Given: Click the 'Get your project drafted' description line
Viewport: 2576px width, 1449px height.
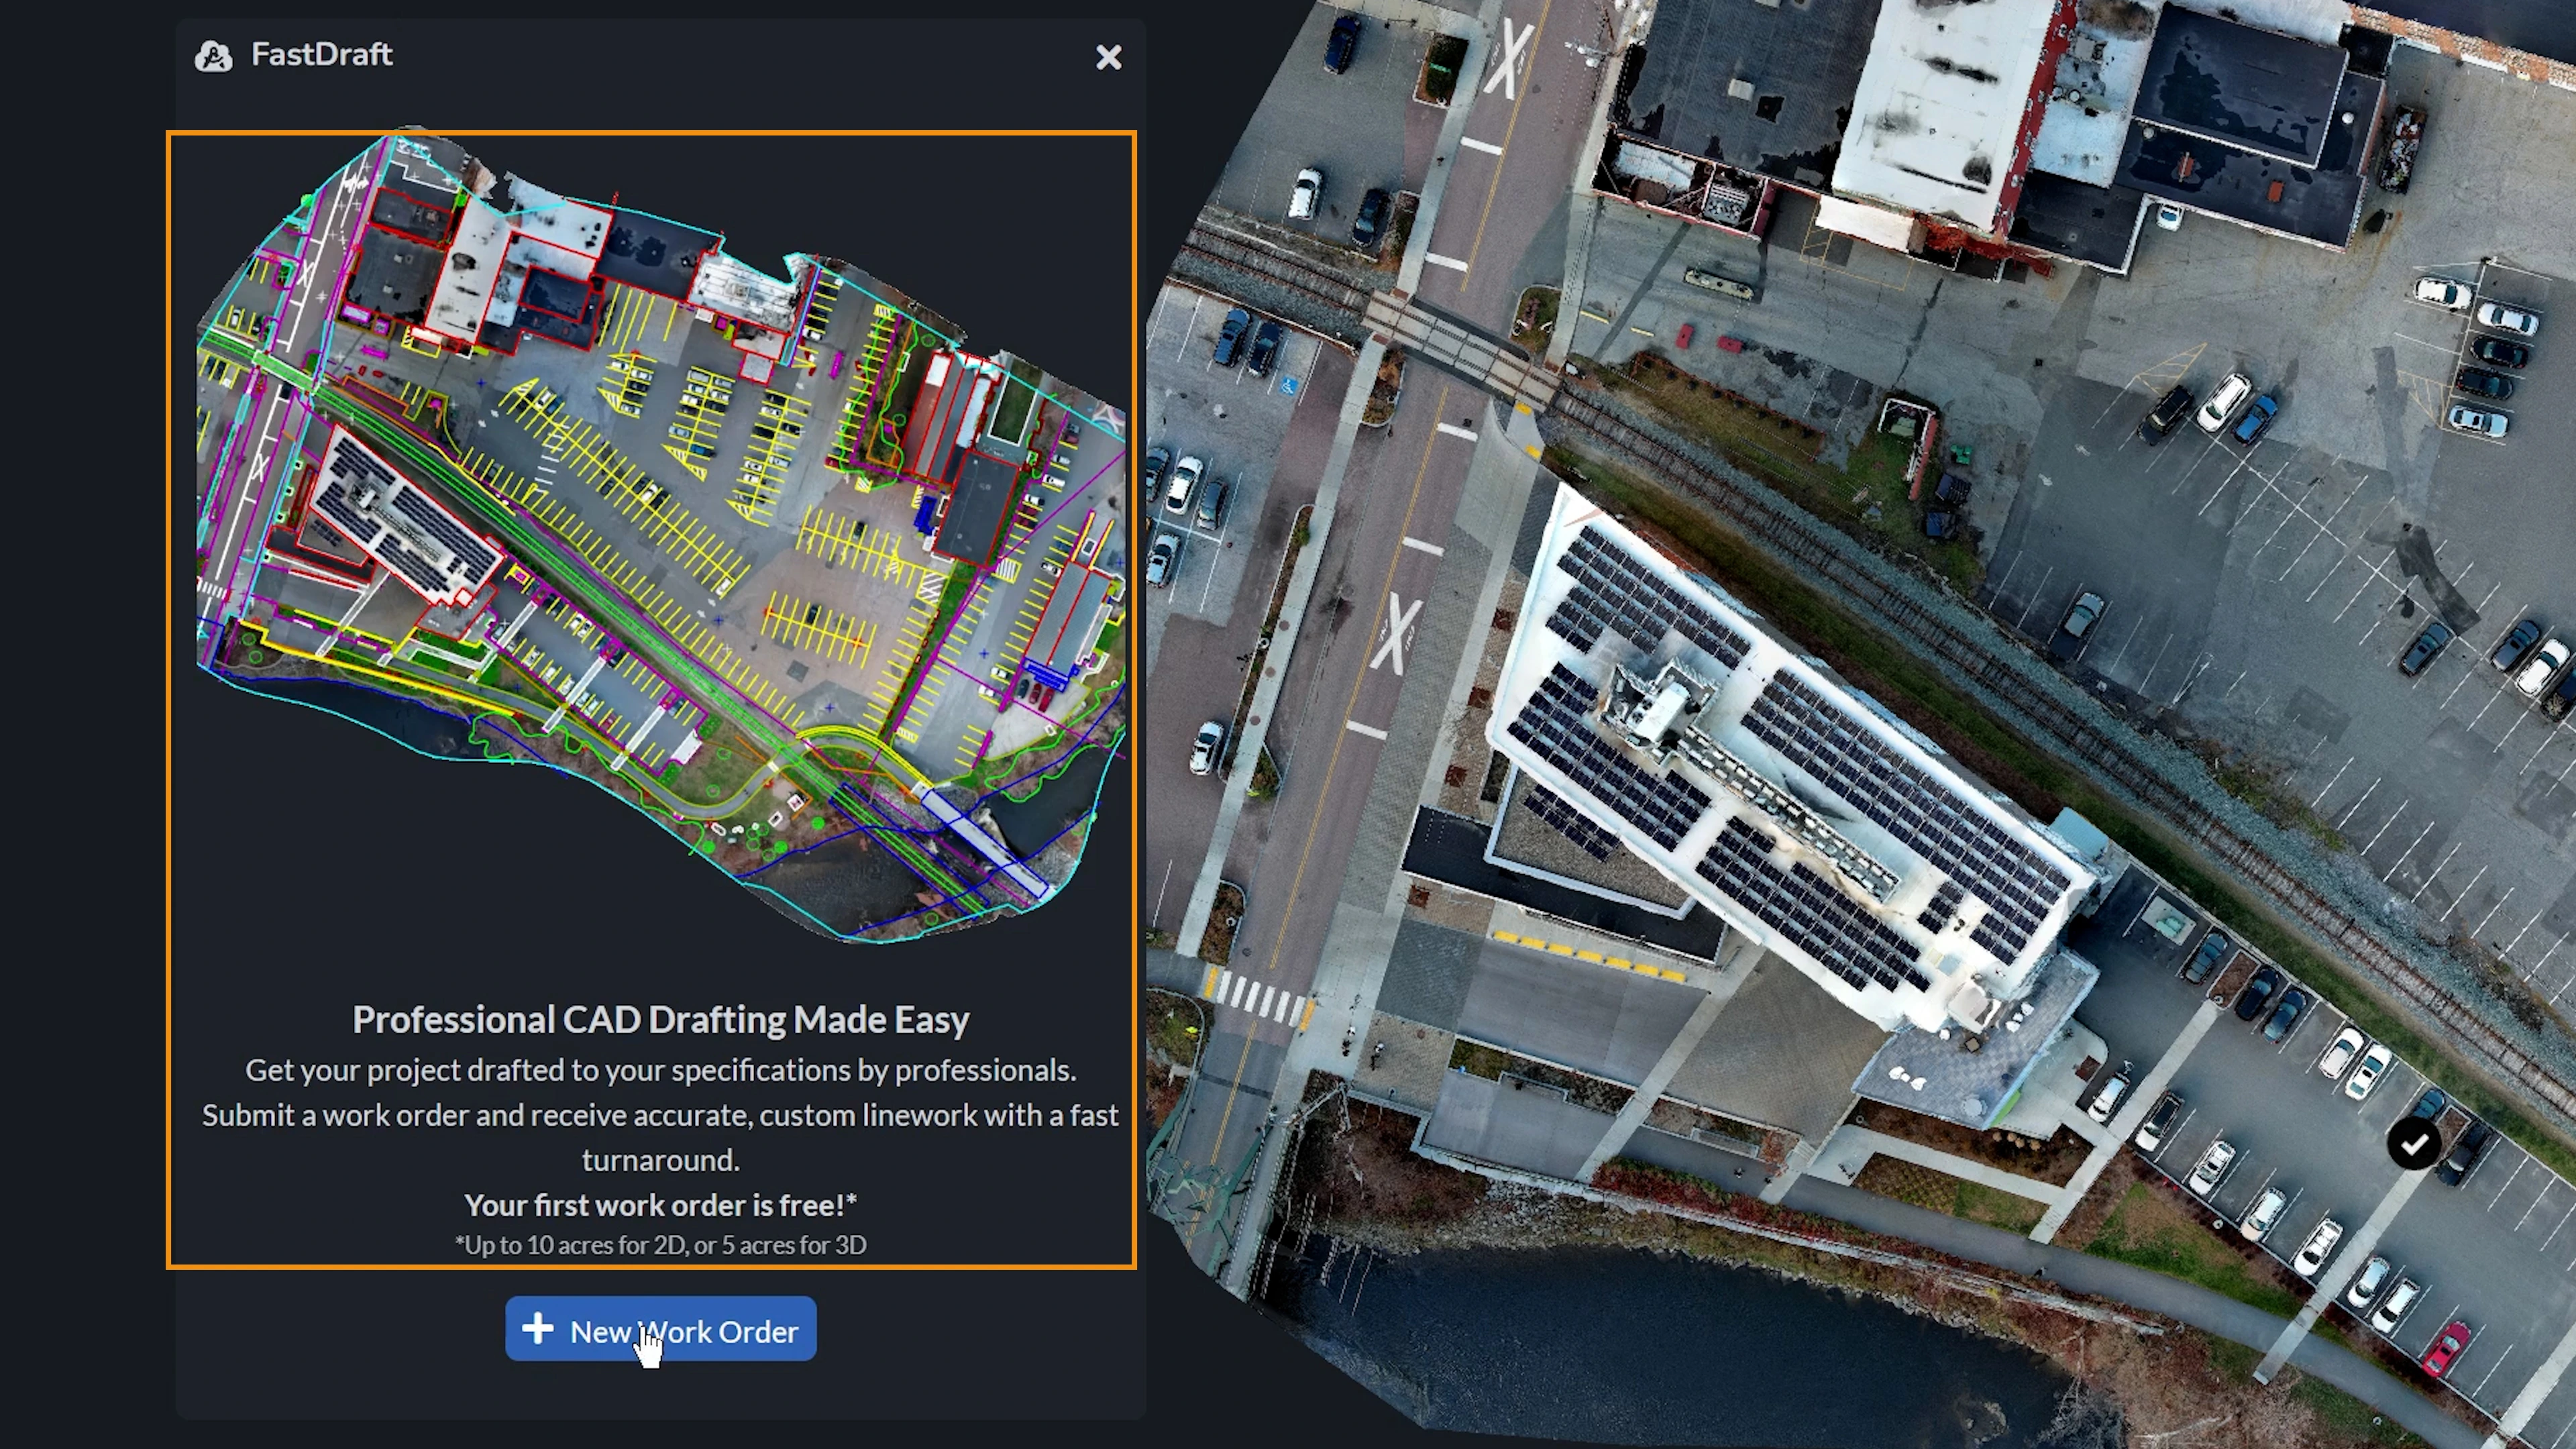Looking at the screenshot, I should pos(660,1070).
